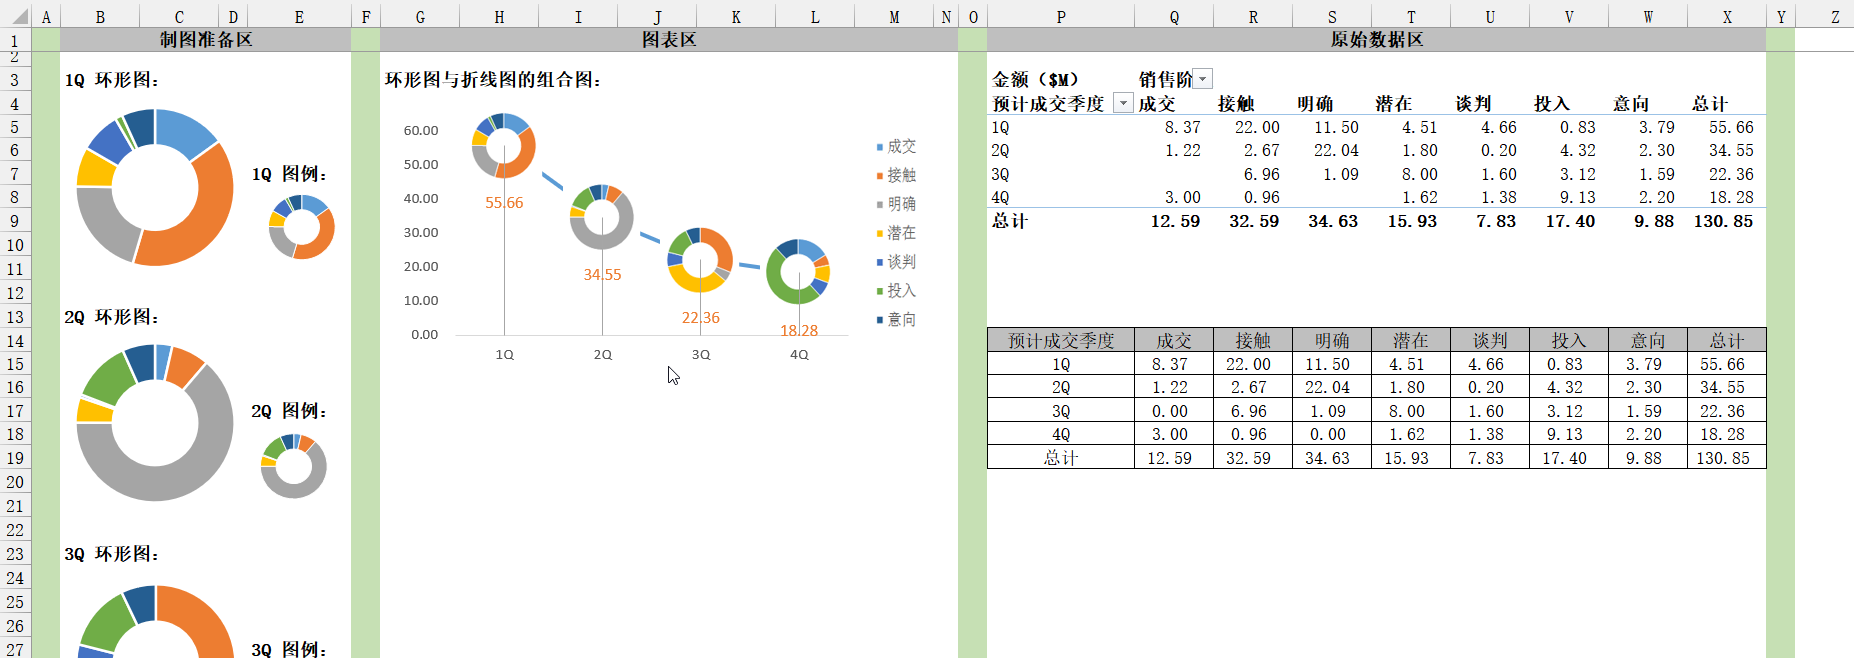Click the 3Q category-axis label in the chart
This screenshot has height=658, width=1854.
tap(701, 355)
